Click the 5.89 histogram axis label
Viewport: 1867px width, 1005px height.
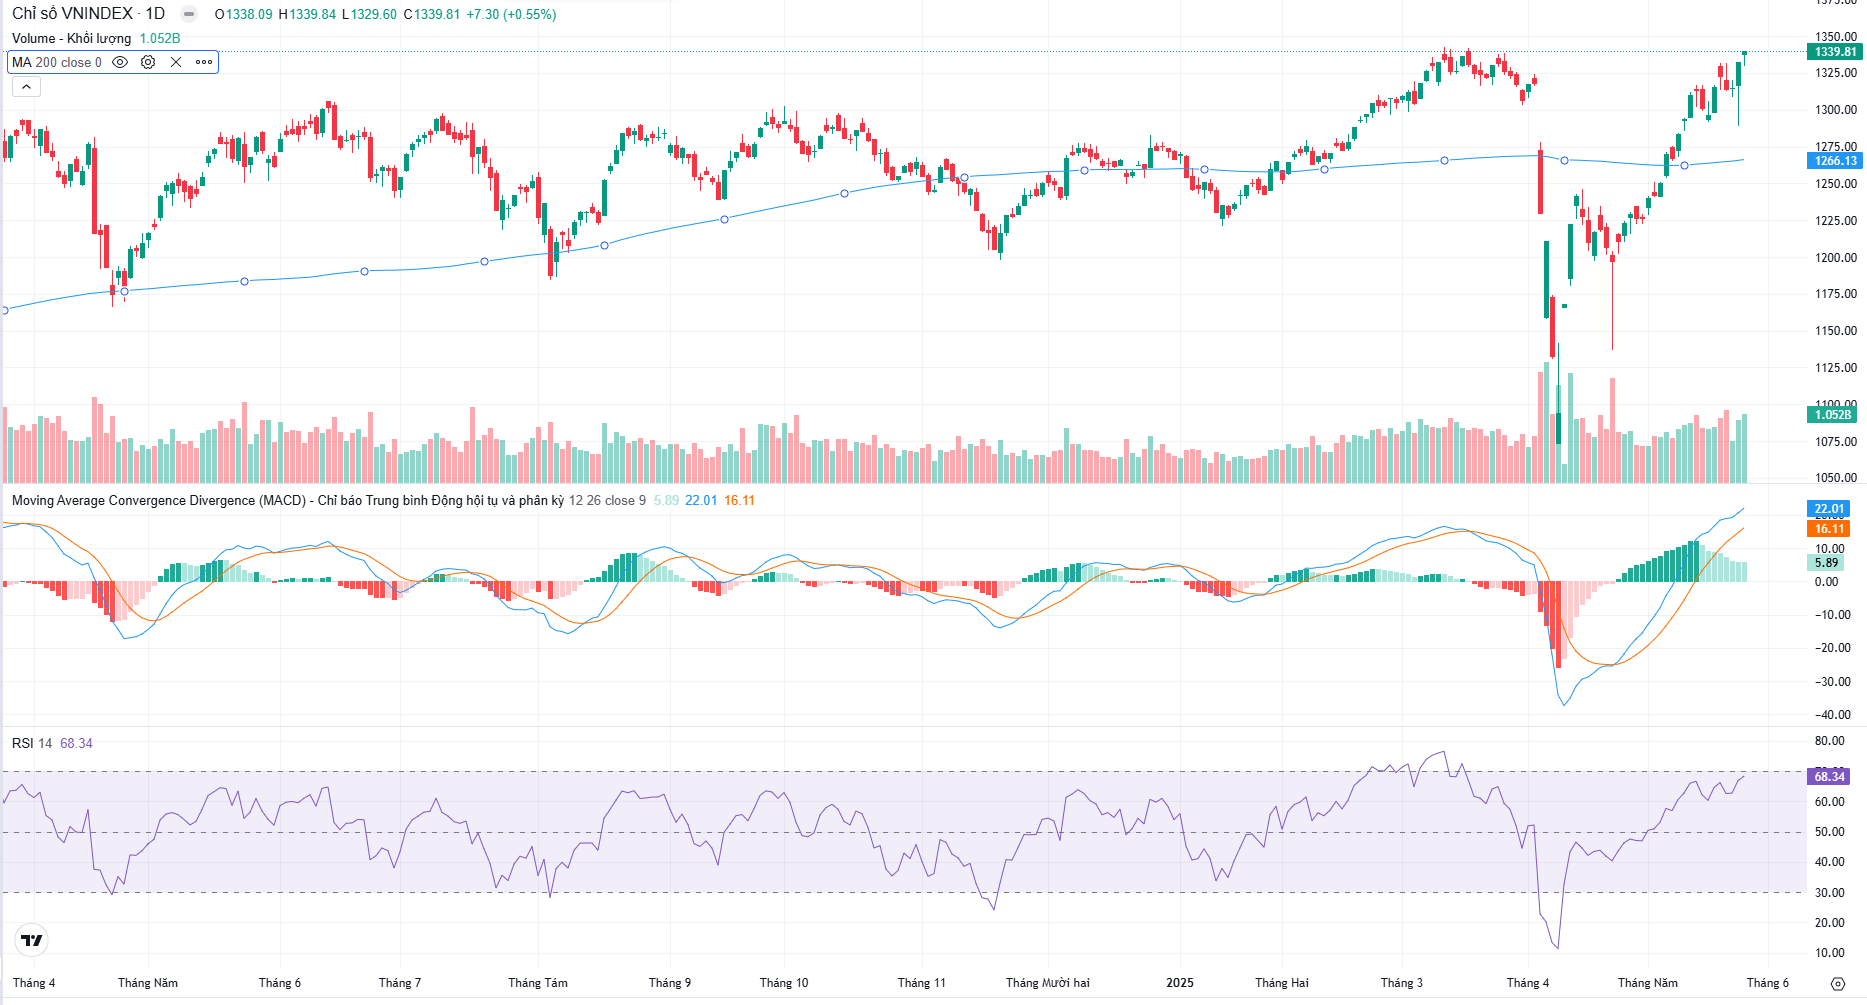[x=1827, y=563]
